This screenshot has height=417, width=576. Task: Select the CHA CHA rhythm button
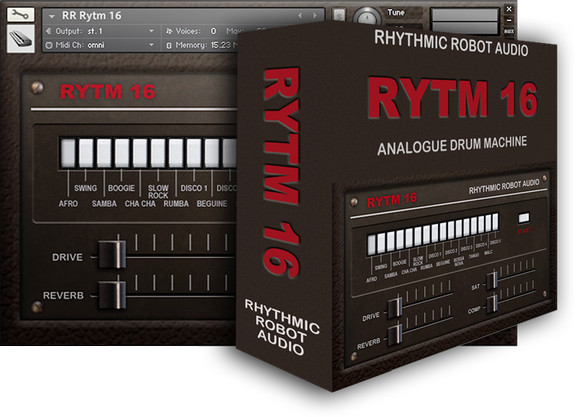point(140,152)
